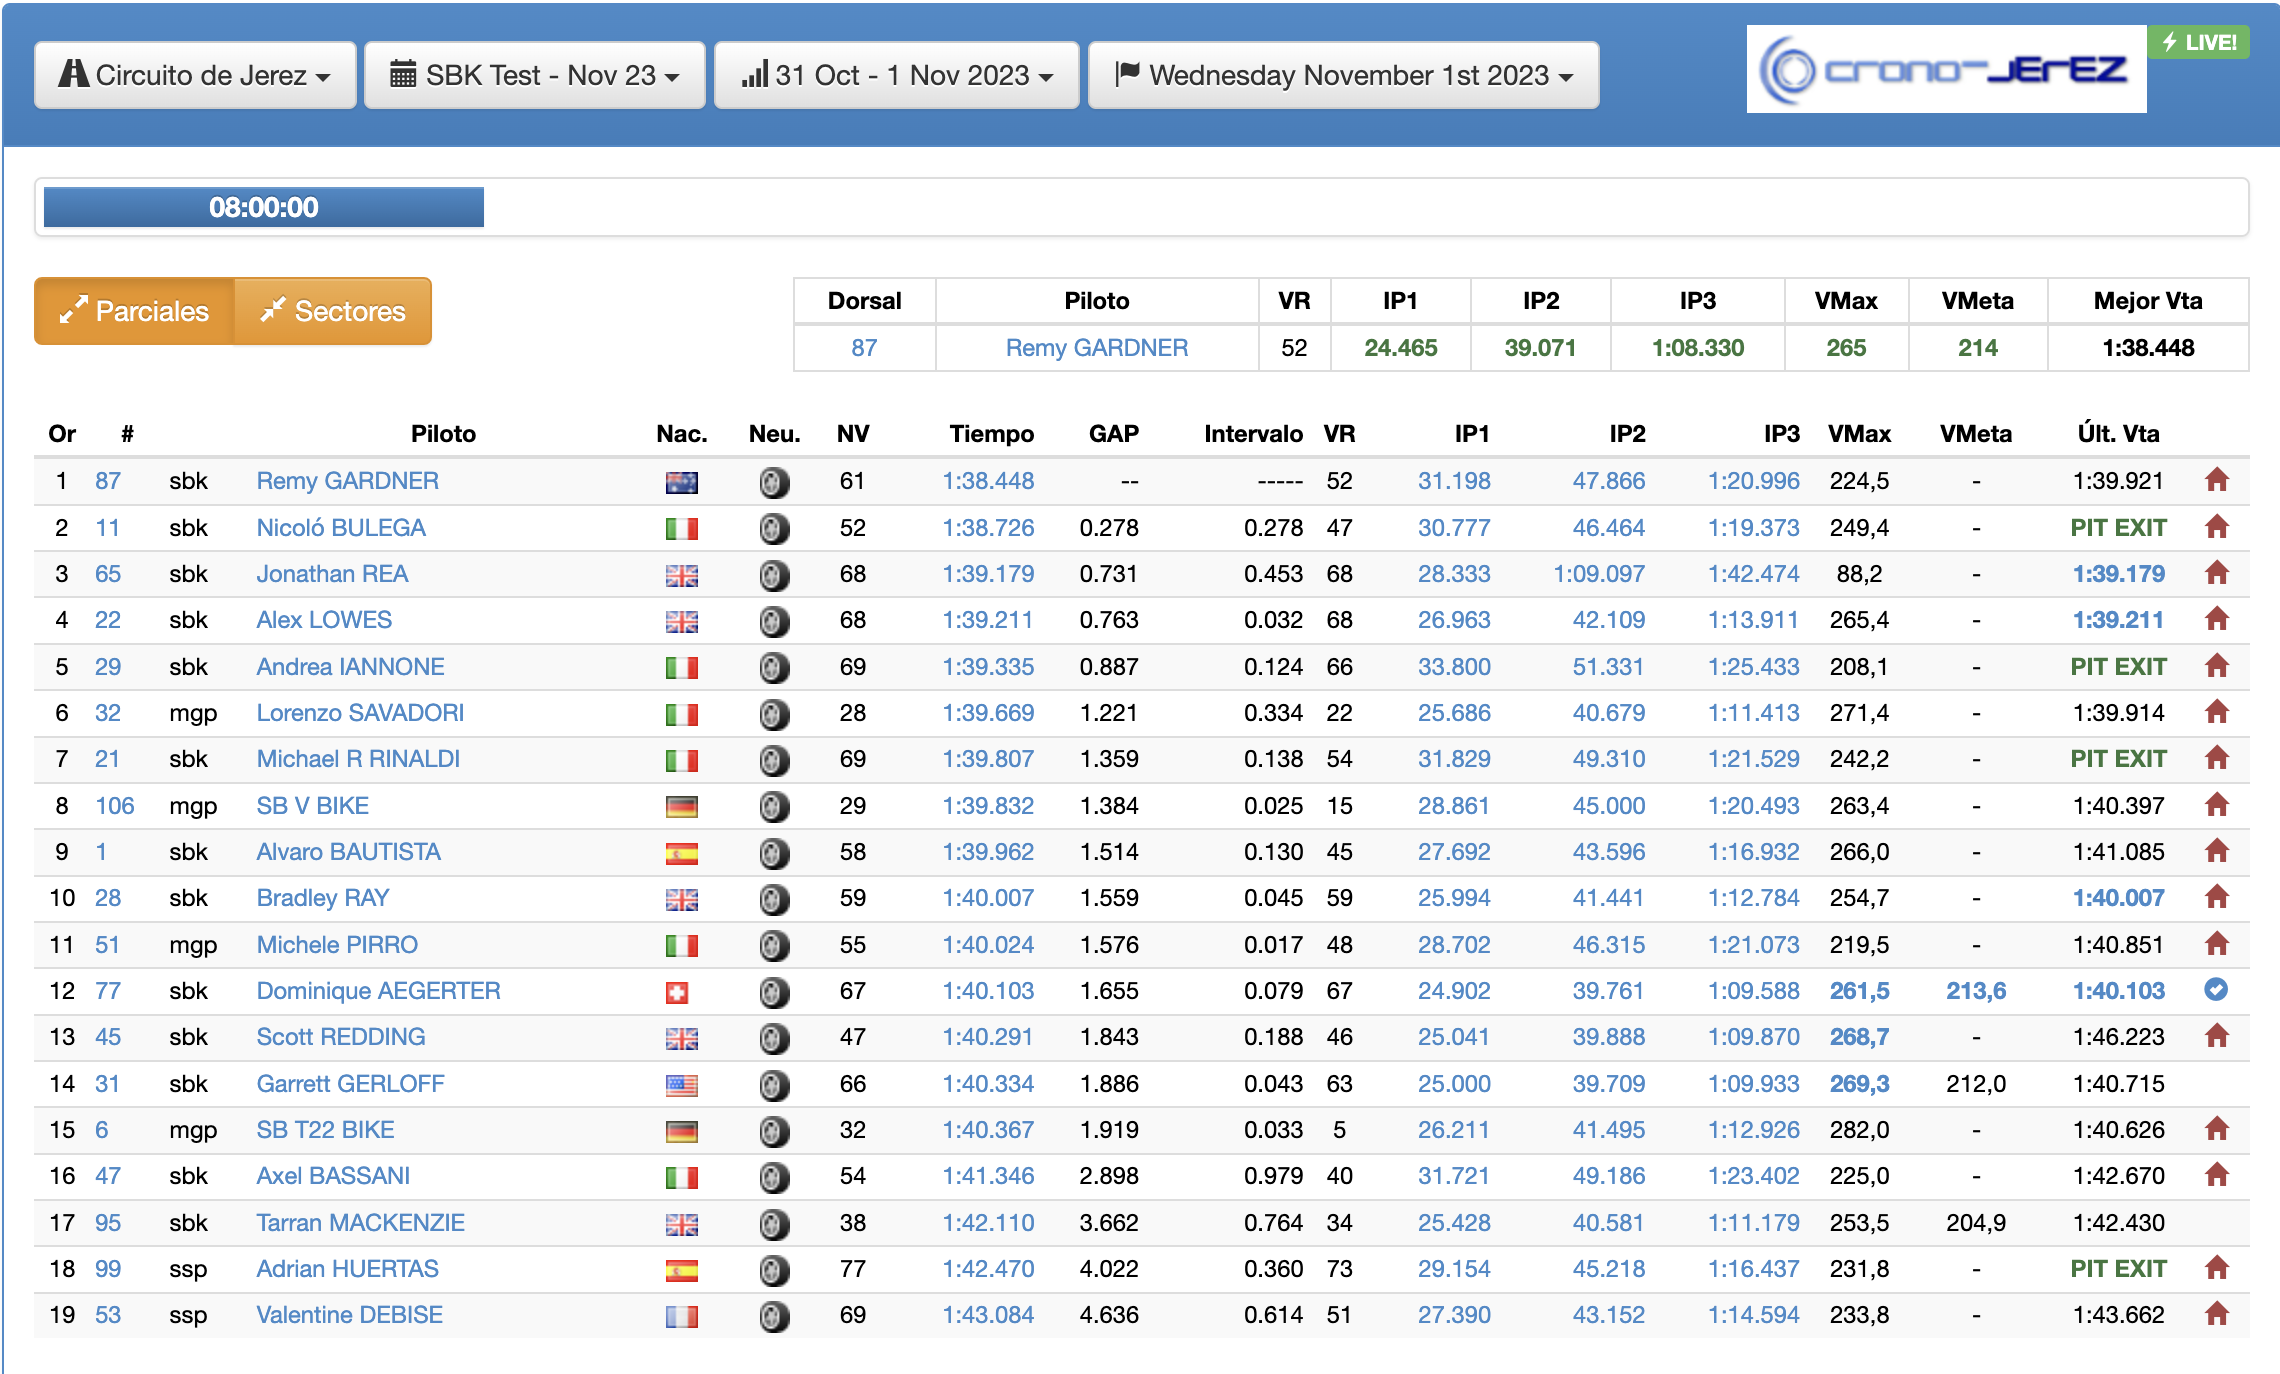Viewport: 2280px width, 1374px height.
Task: Click the home icon in Bradley RAY's row
Action: click(x=2217, y=897)
